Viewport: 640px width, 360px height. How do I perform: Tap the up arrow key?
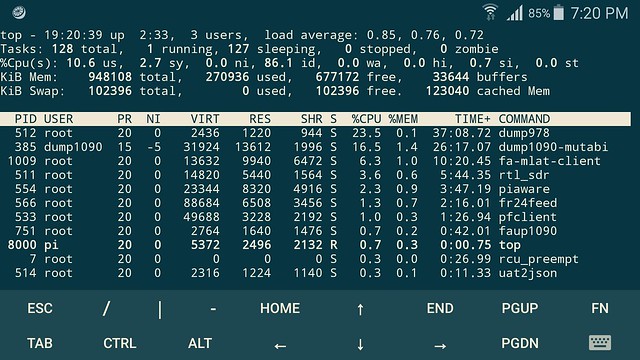pyautogui.click(x=360, y=309)
